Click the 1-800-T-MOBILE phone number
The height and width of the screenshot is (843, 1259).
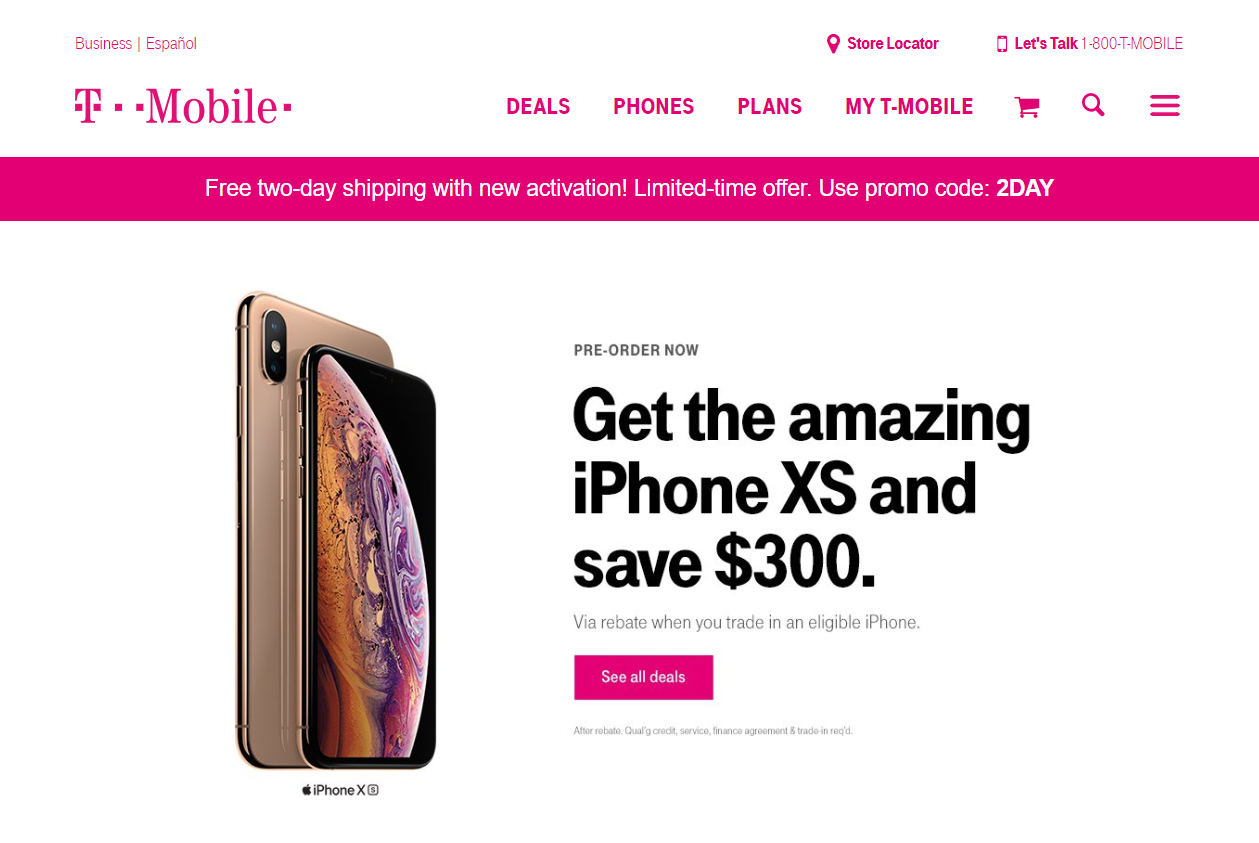pos(1132,44)
